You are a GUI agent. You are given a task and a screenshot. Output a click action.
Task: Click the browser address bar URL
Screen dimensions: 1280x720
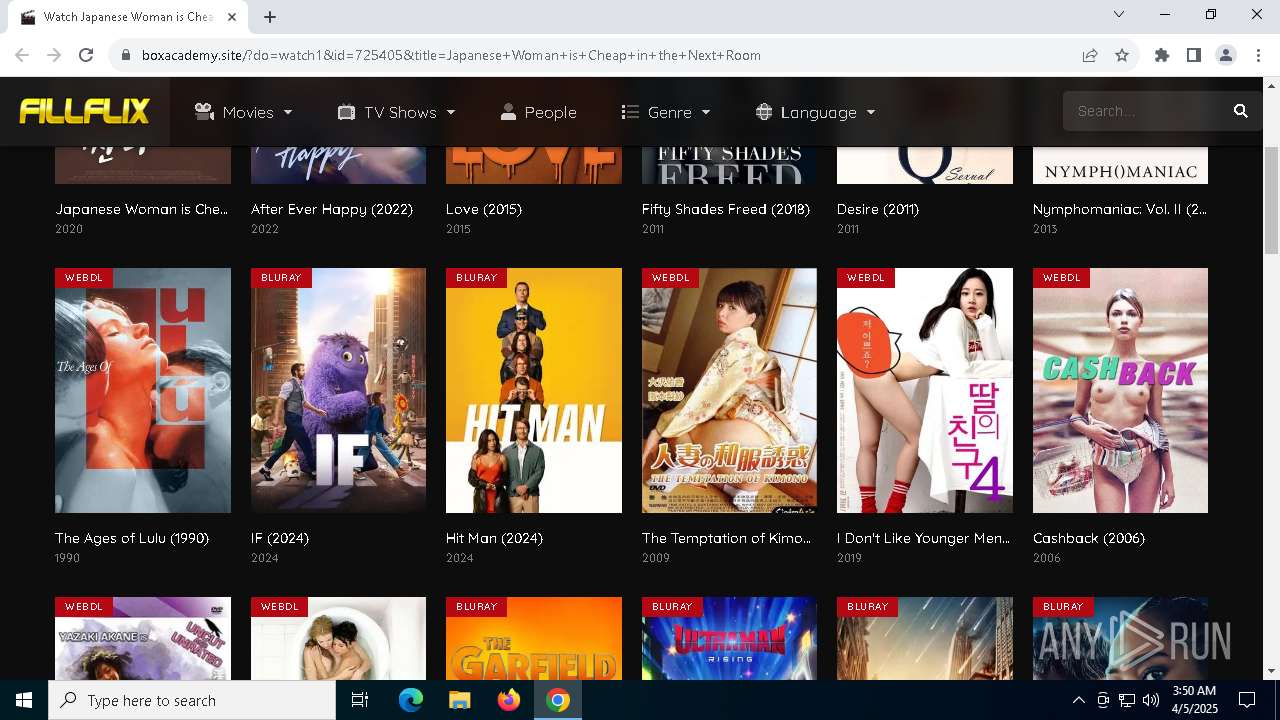pos(451,55)
